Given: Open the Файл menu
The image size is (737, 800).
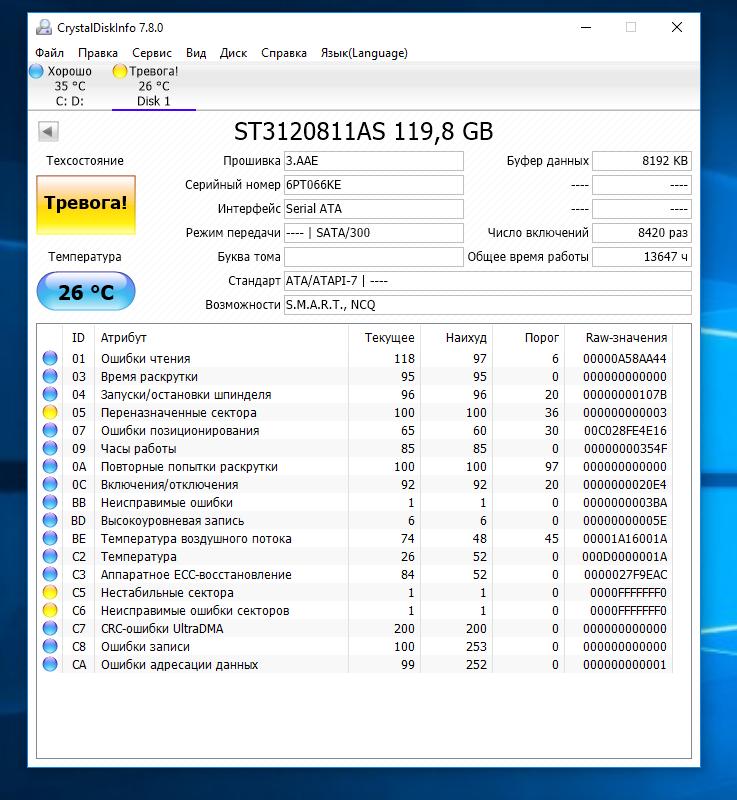Looking at the screenshot, I should pyautogui.click(x=49, y=53).
